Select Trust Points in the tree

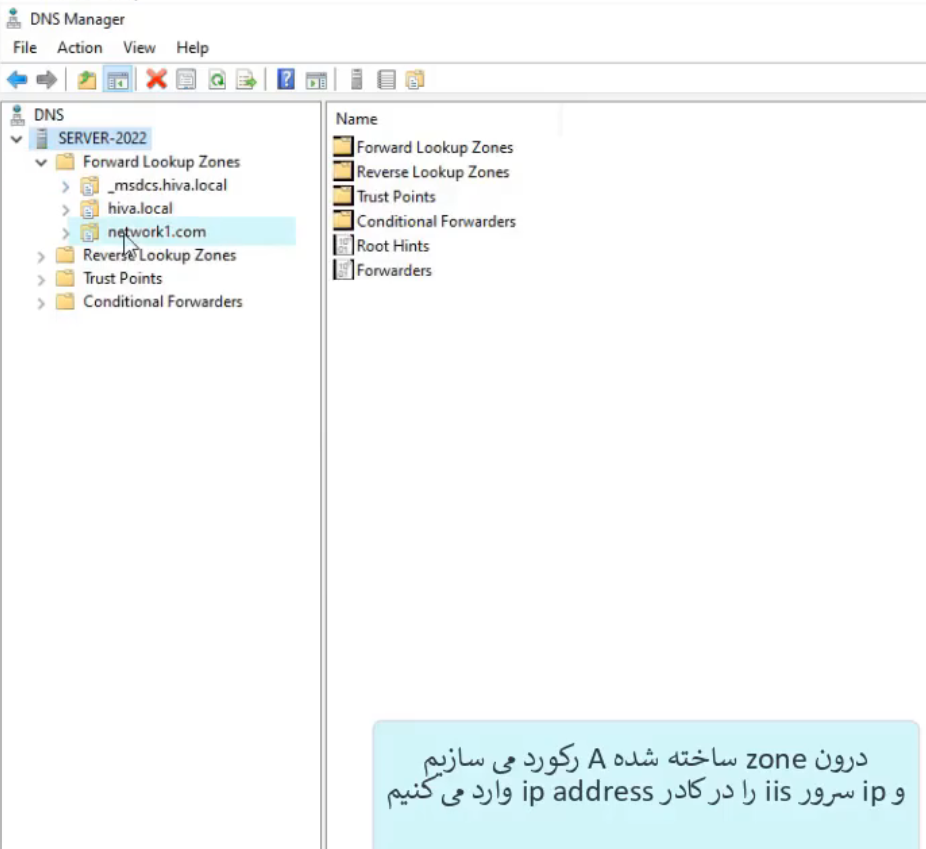click(122, 278)
